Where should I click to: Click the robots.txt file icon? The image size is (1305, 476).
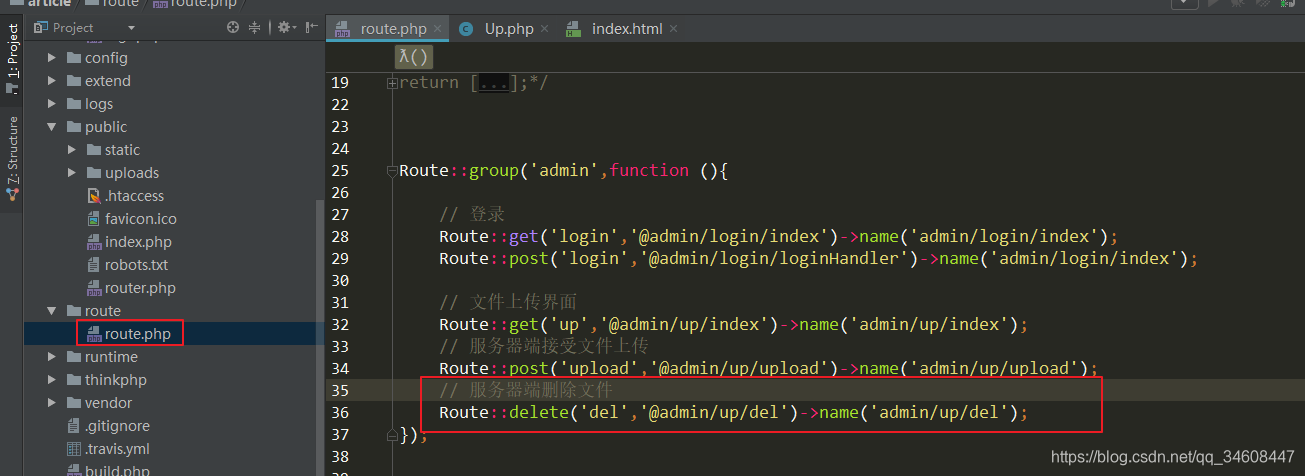click(94, 265)
